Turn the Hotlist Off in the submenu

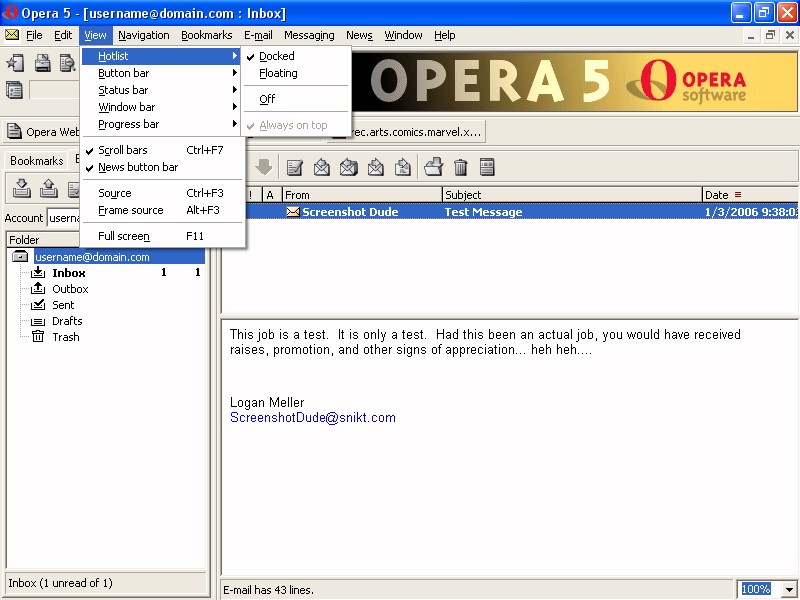coord(296,99)
